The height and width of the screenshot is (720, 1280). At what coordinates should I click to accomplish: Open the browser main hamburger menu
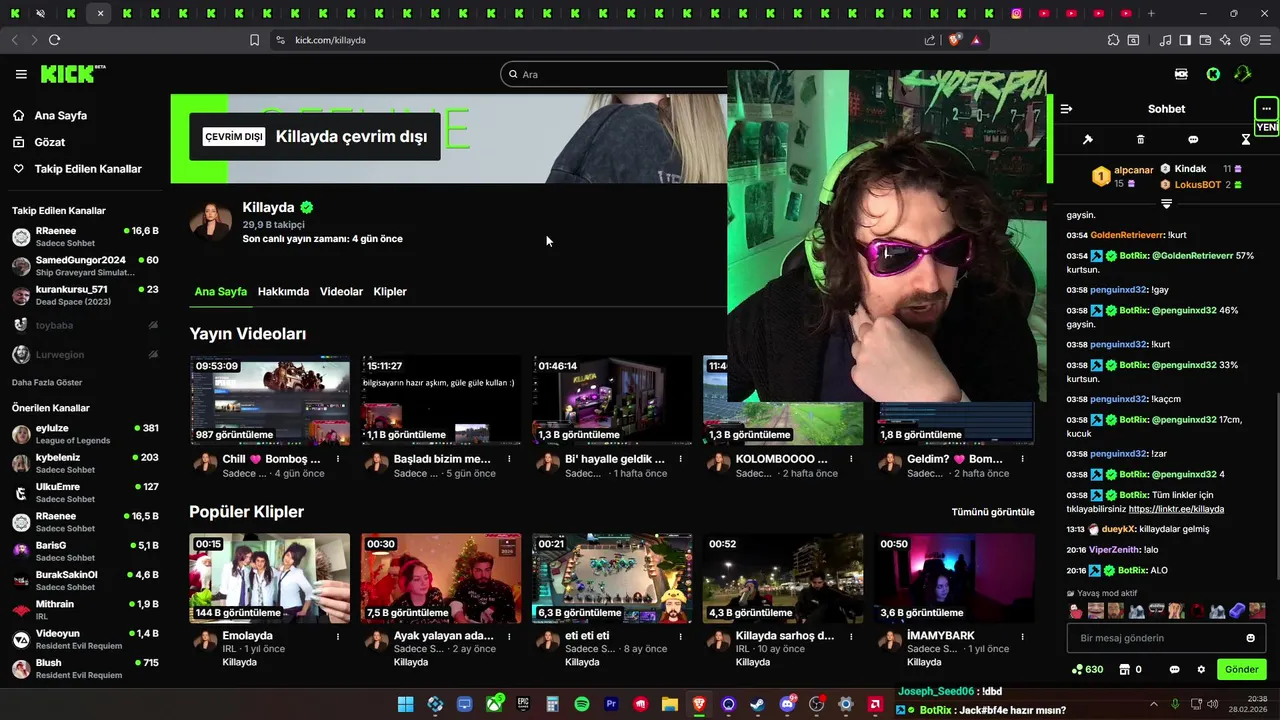[x=1265, y=40]
